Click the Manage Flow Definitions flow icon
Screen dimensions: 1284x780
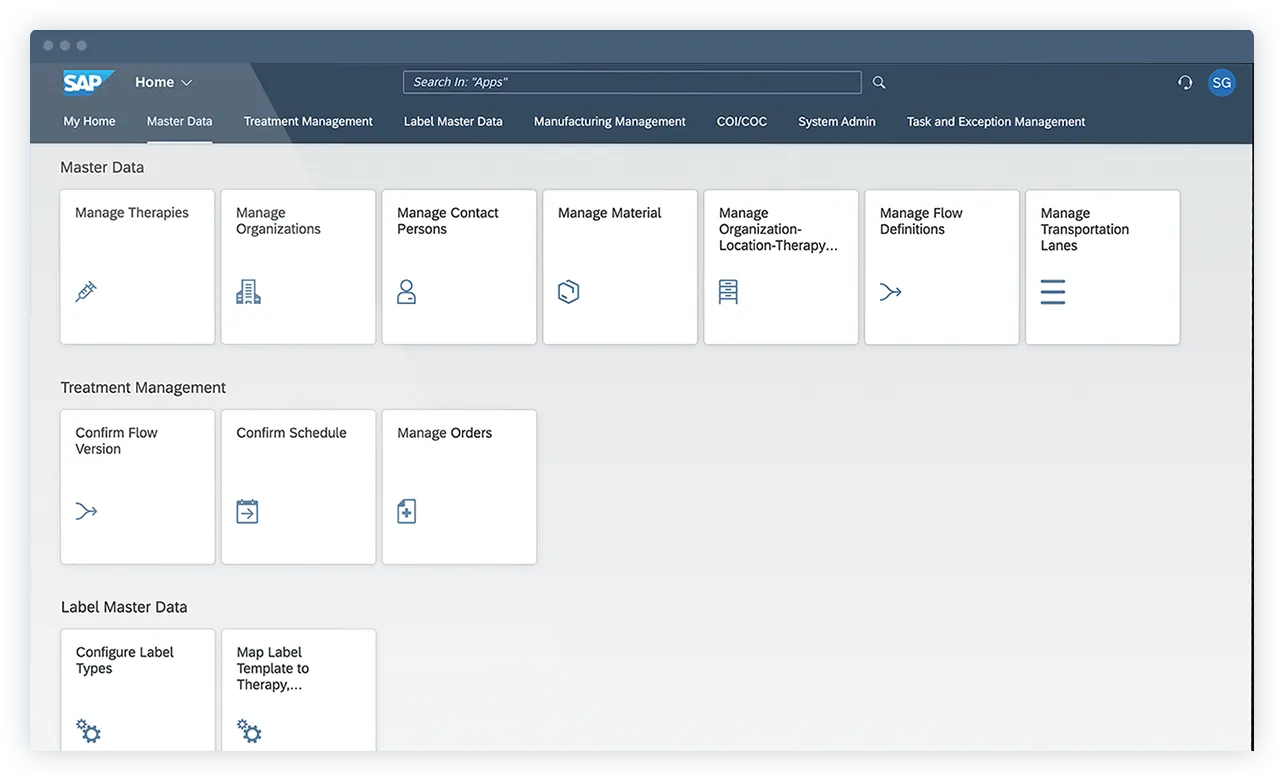[x=891, y=291]
